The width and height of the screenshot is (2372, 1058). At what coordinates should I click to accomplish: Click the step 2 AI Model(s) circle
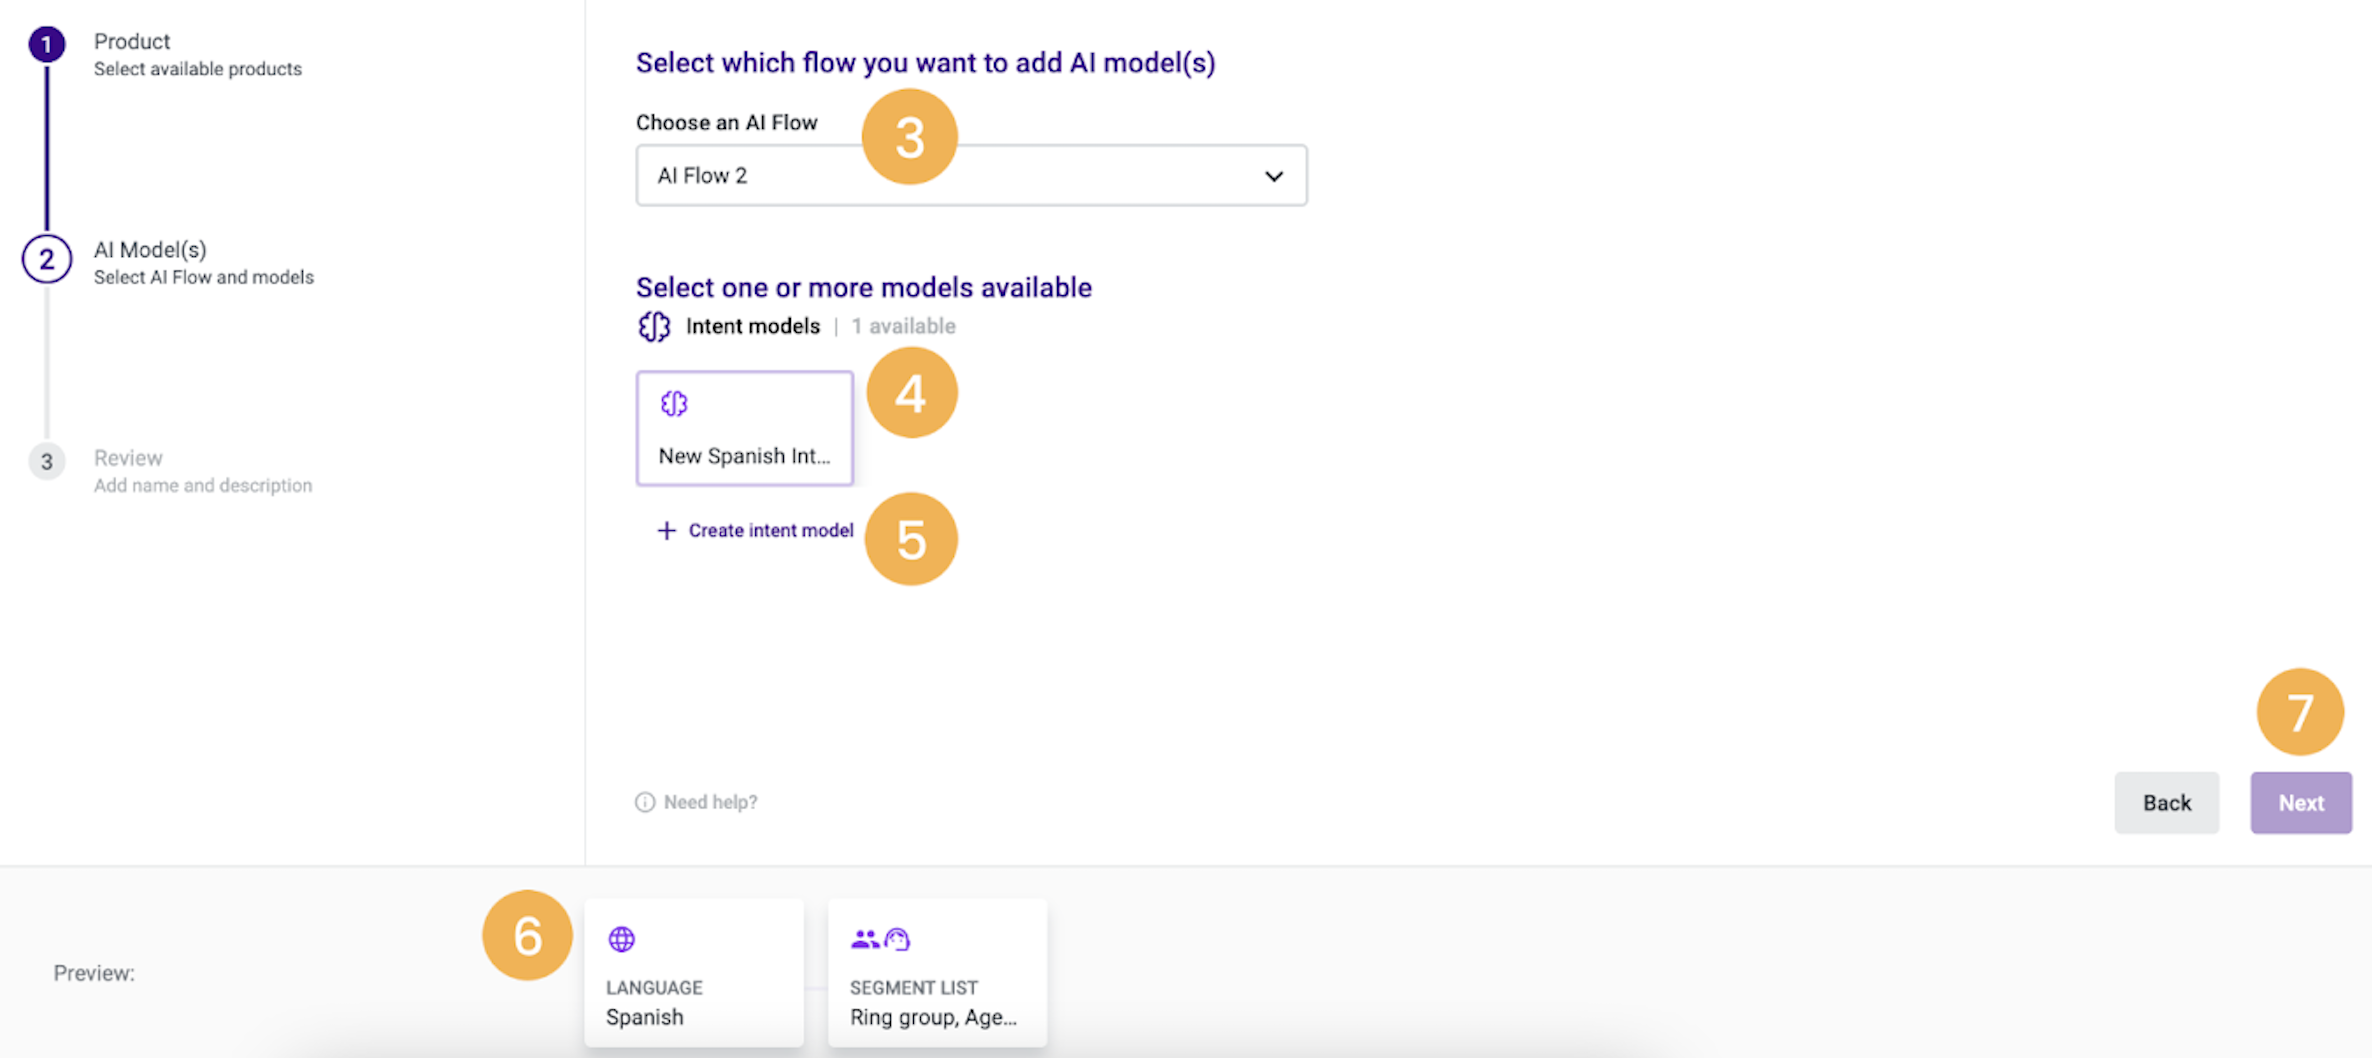(46, 260)
